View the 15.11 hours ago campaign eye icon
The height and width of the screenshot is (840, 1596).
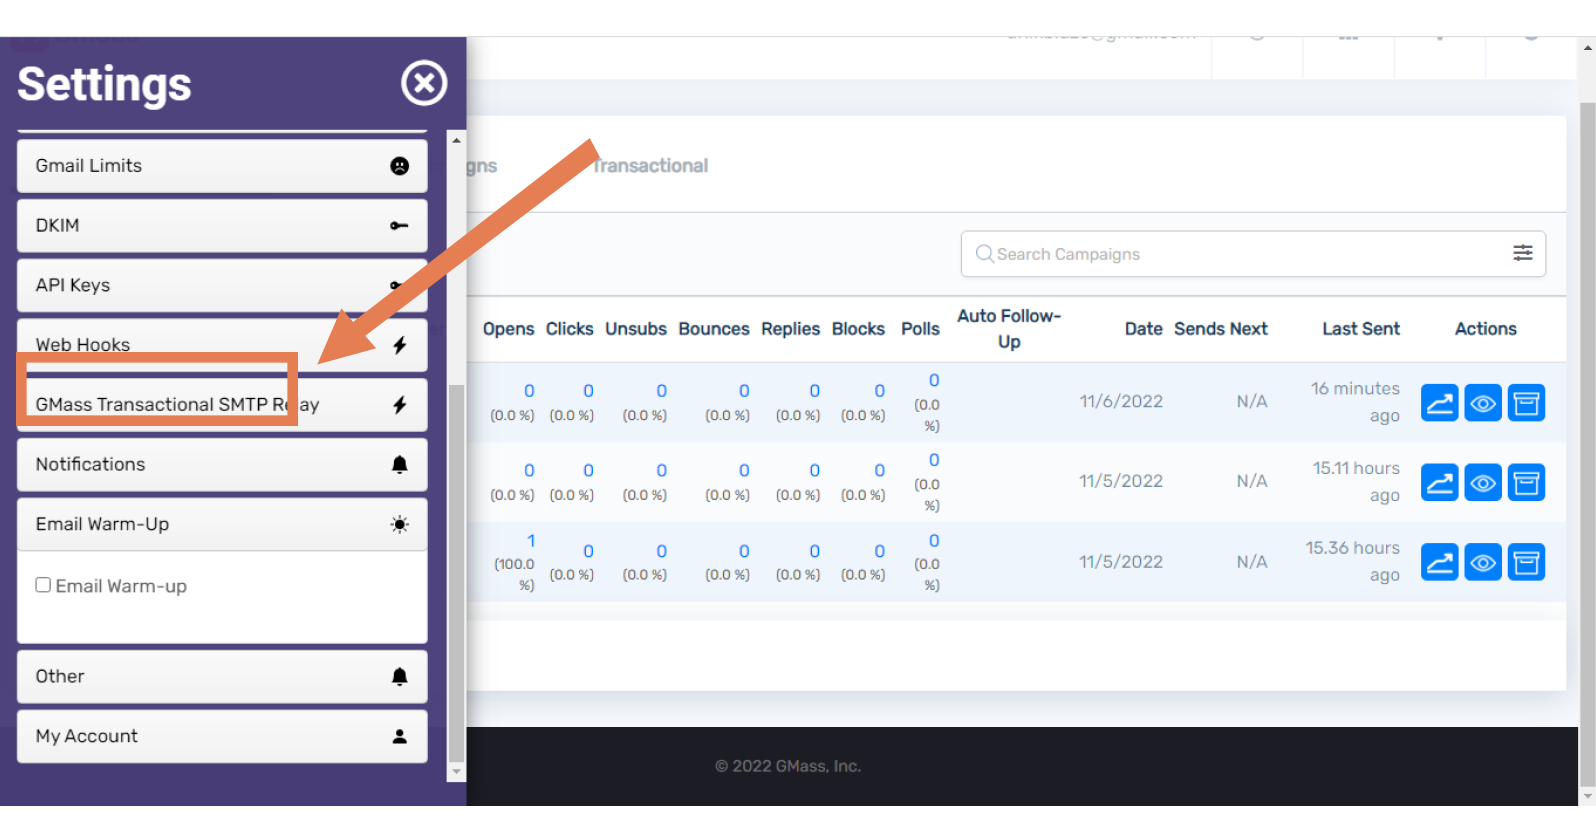click(1483, 483)
